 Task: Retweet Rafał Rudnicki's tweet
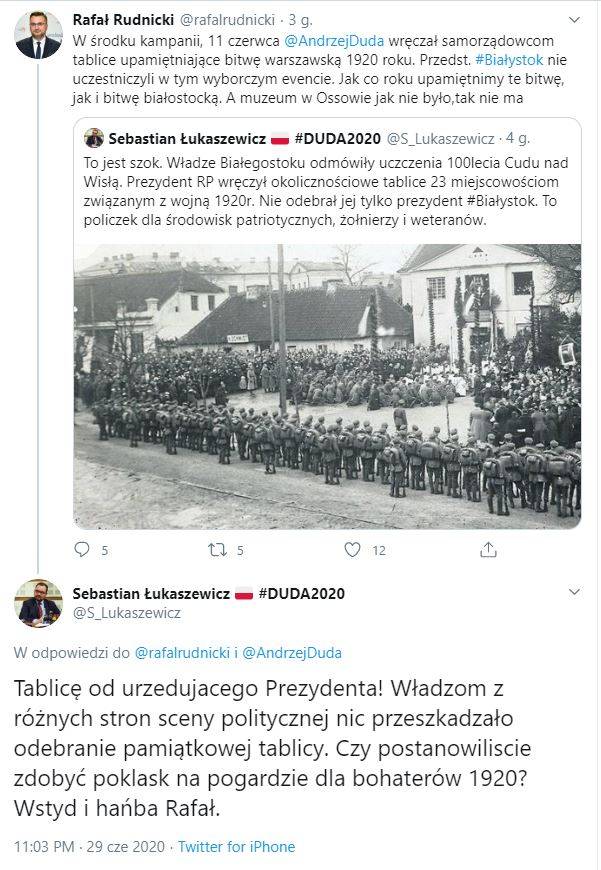pyautogui.click(x=217, y=550)
